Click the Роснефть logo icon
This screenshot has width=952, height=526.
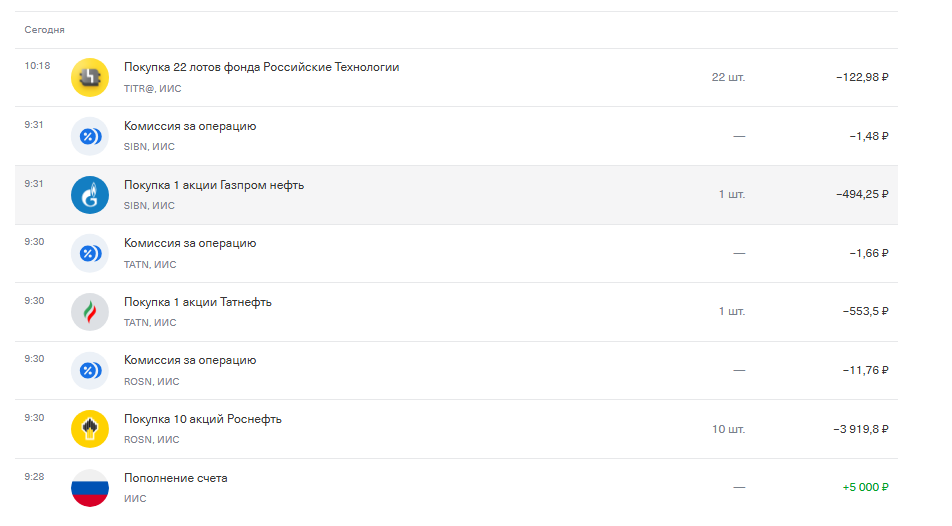tap(90, 429)
